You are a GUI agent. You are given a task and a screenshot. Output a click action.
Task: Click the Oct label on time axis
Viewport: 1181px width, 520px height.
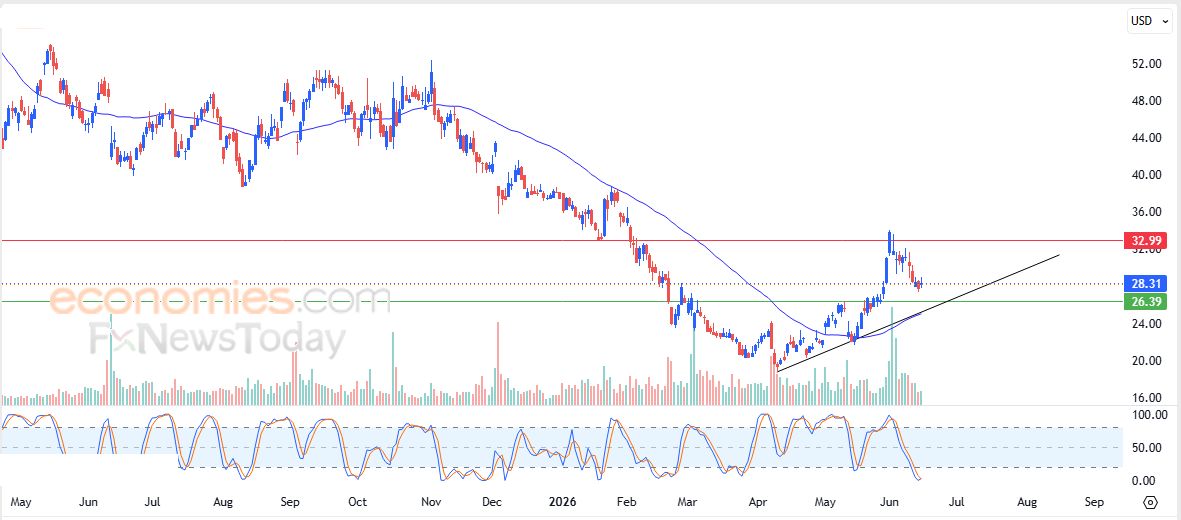[x=358, y=502]
